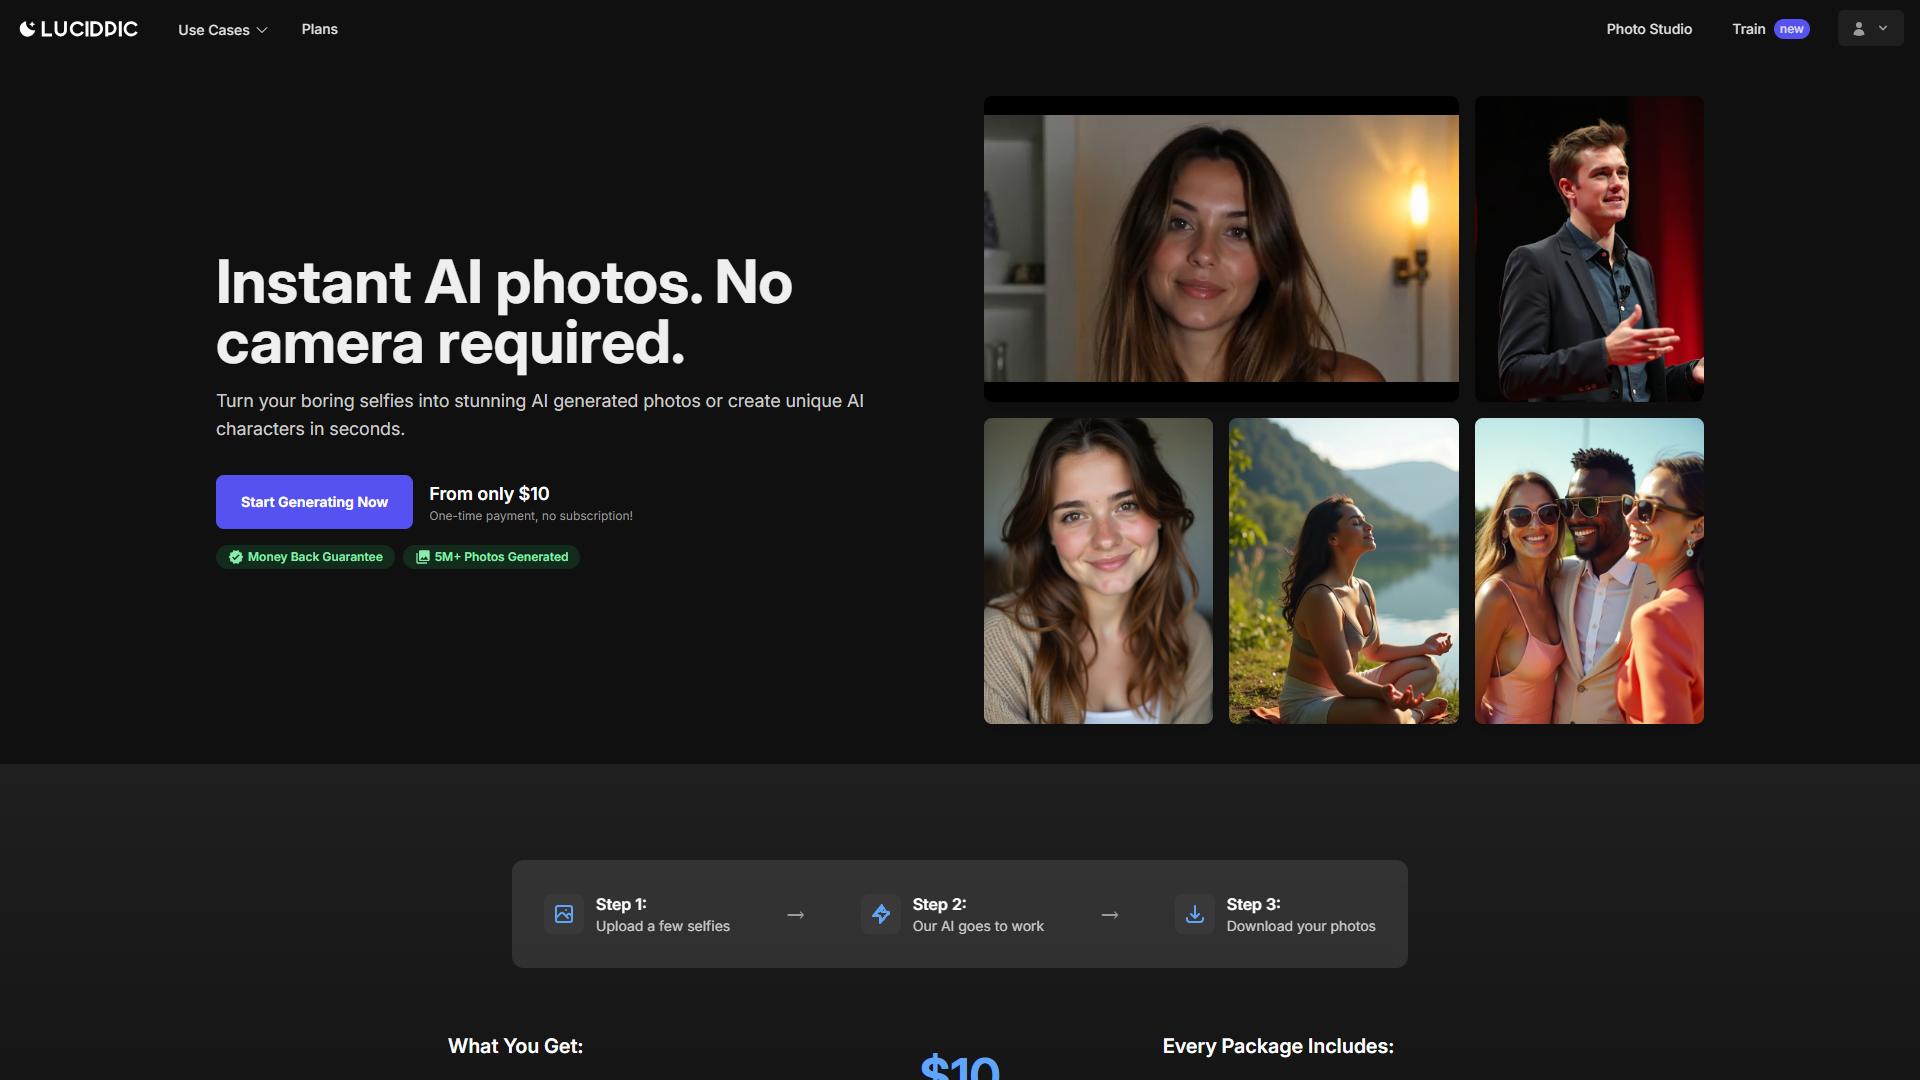The width and height of the screenshot is (1920, 1080).
Task: Open the woman meditating by lake photo
Action: 1343,571
